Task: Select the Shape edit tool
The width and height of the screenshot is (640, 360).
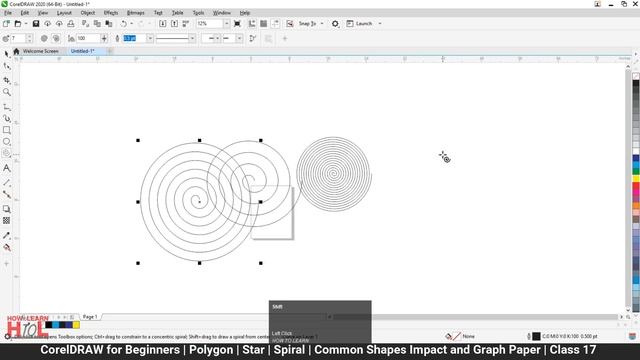Action: 7,67
